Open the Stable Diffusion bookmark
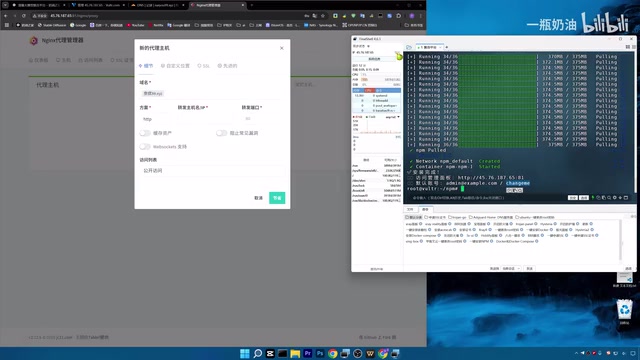This screenshot has width=640, height=360. pos(52,25)
